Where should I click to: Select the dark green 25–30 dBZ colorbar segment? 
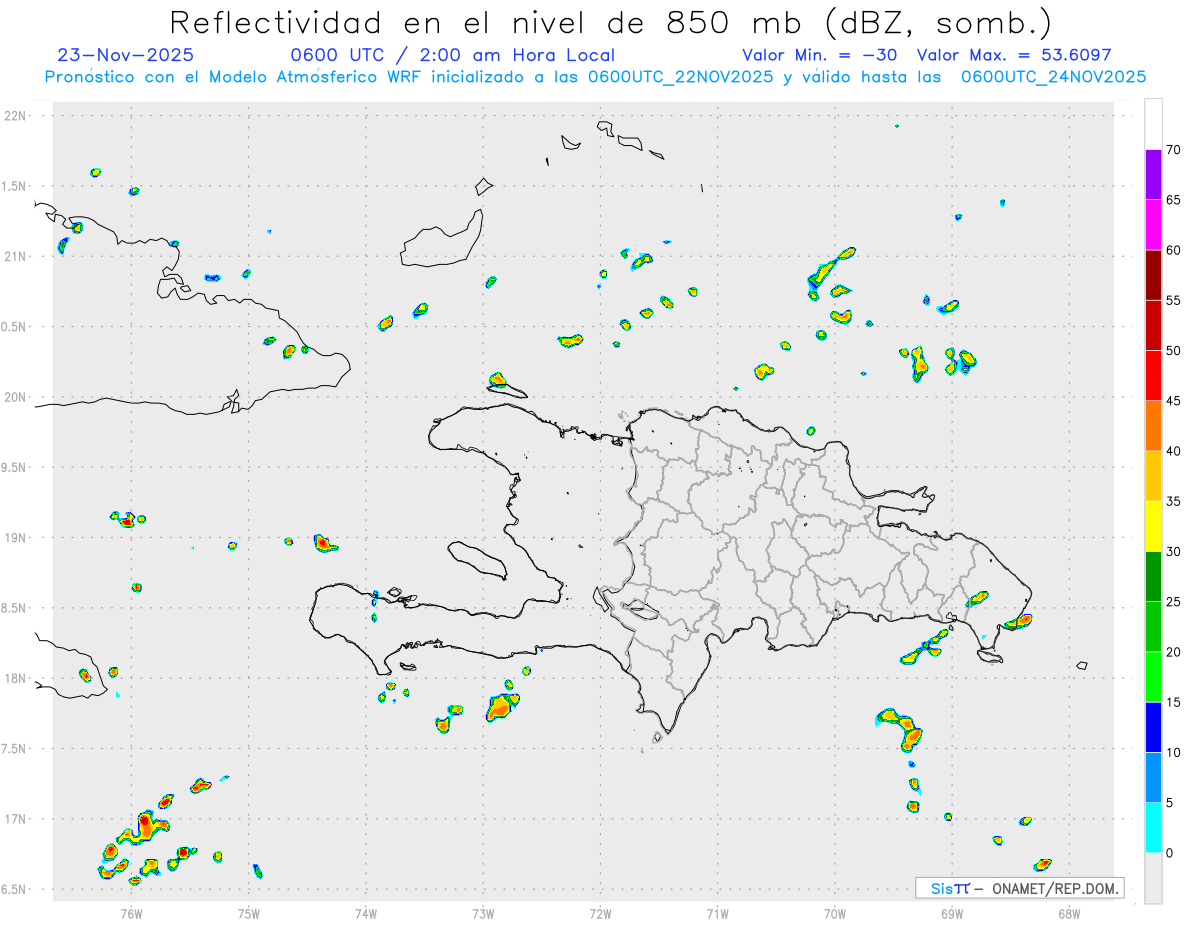pyautogui.click(x=1153, y=577)
